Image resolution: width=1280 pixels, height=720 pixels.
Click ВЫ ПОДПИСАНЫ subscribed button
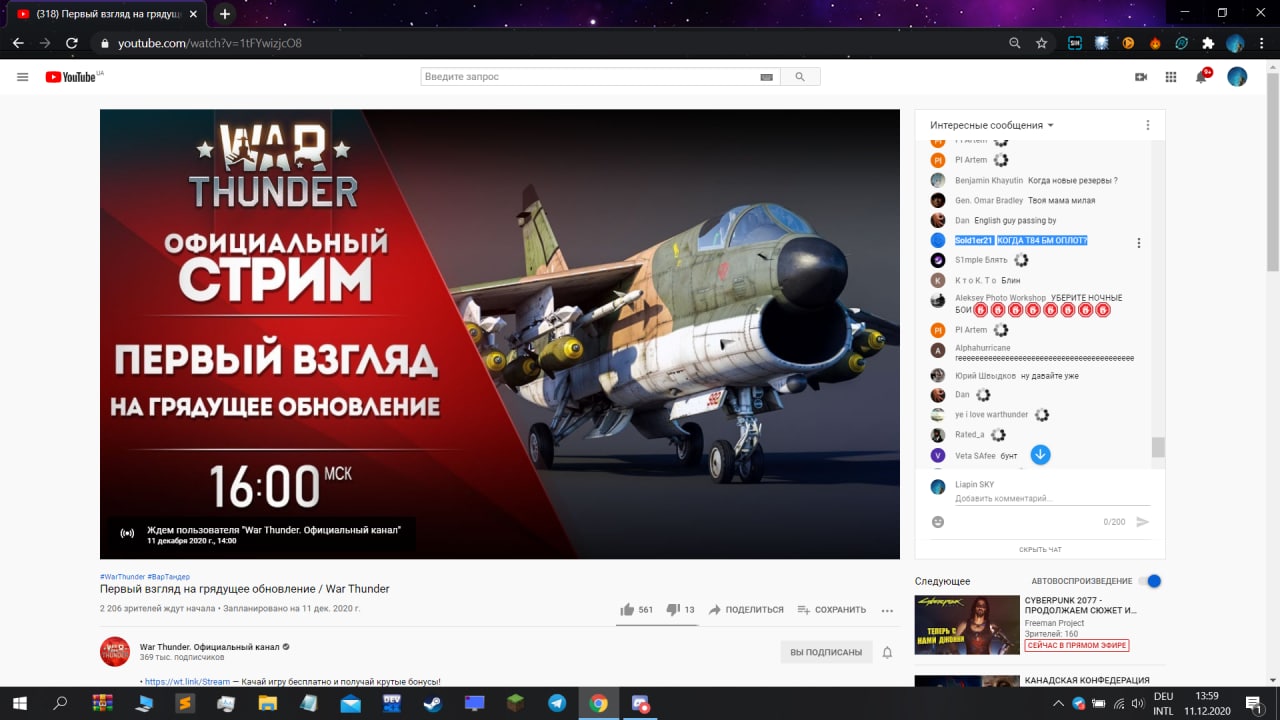pyautogui.click(x=826, y=652)
